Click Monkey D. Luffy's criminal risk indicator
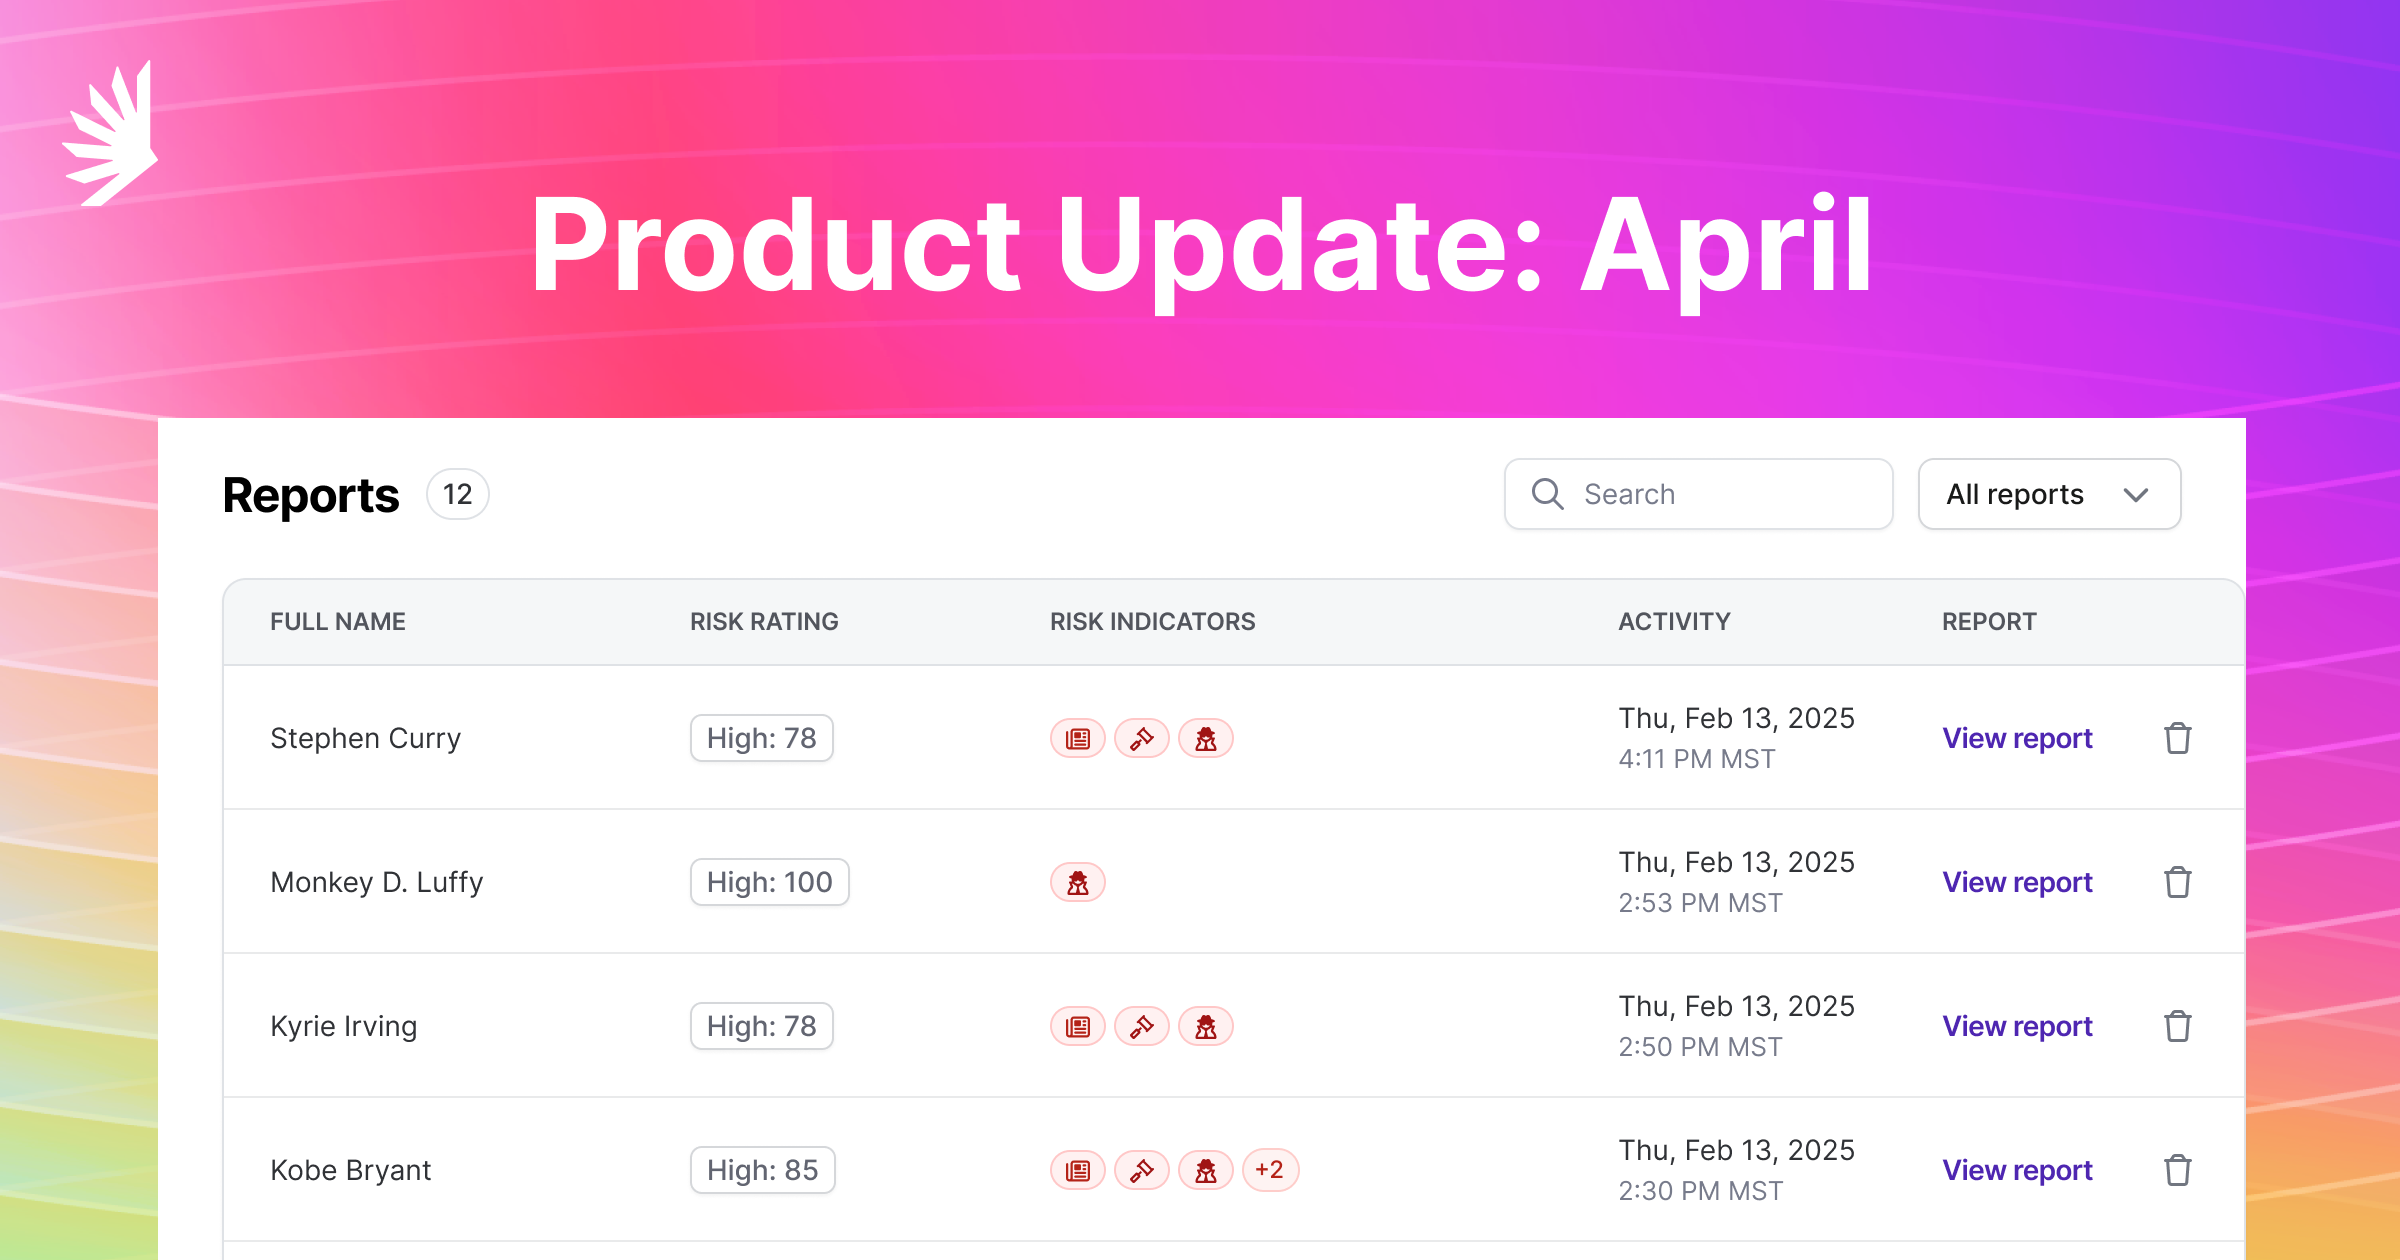The width and height of the screenshot is (2400, 1260). tap(1078, 883)
